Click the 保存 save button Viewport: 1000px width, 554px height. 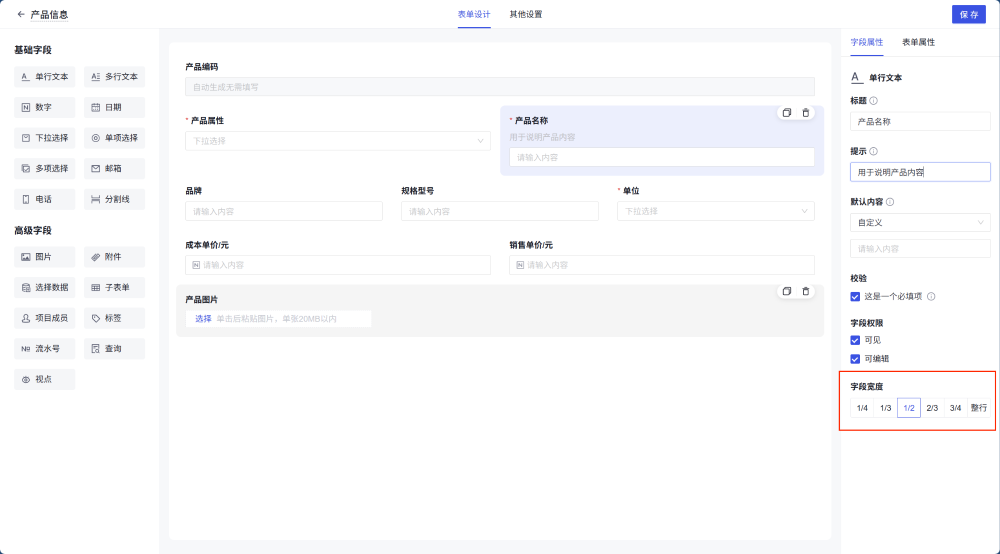(968, 15)
